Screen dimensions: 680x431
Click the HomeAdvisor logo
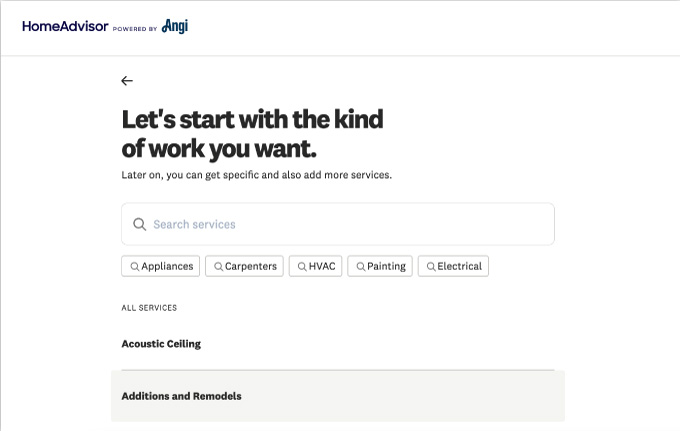[64, 27]
